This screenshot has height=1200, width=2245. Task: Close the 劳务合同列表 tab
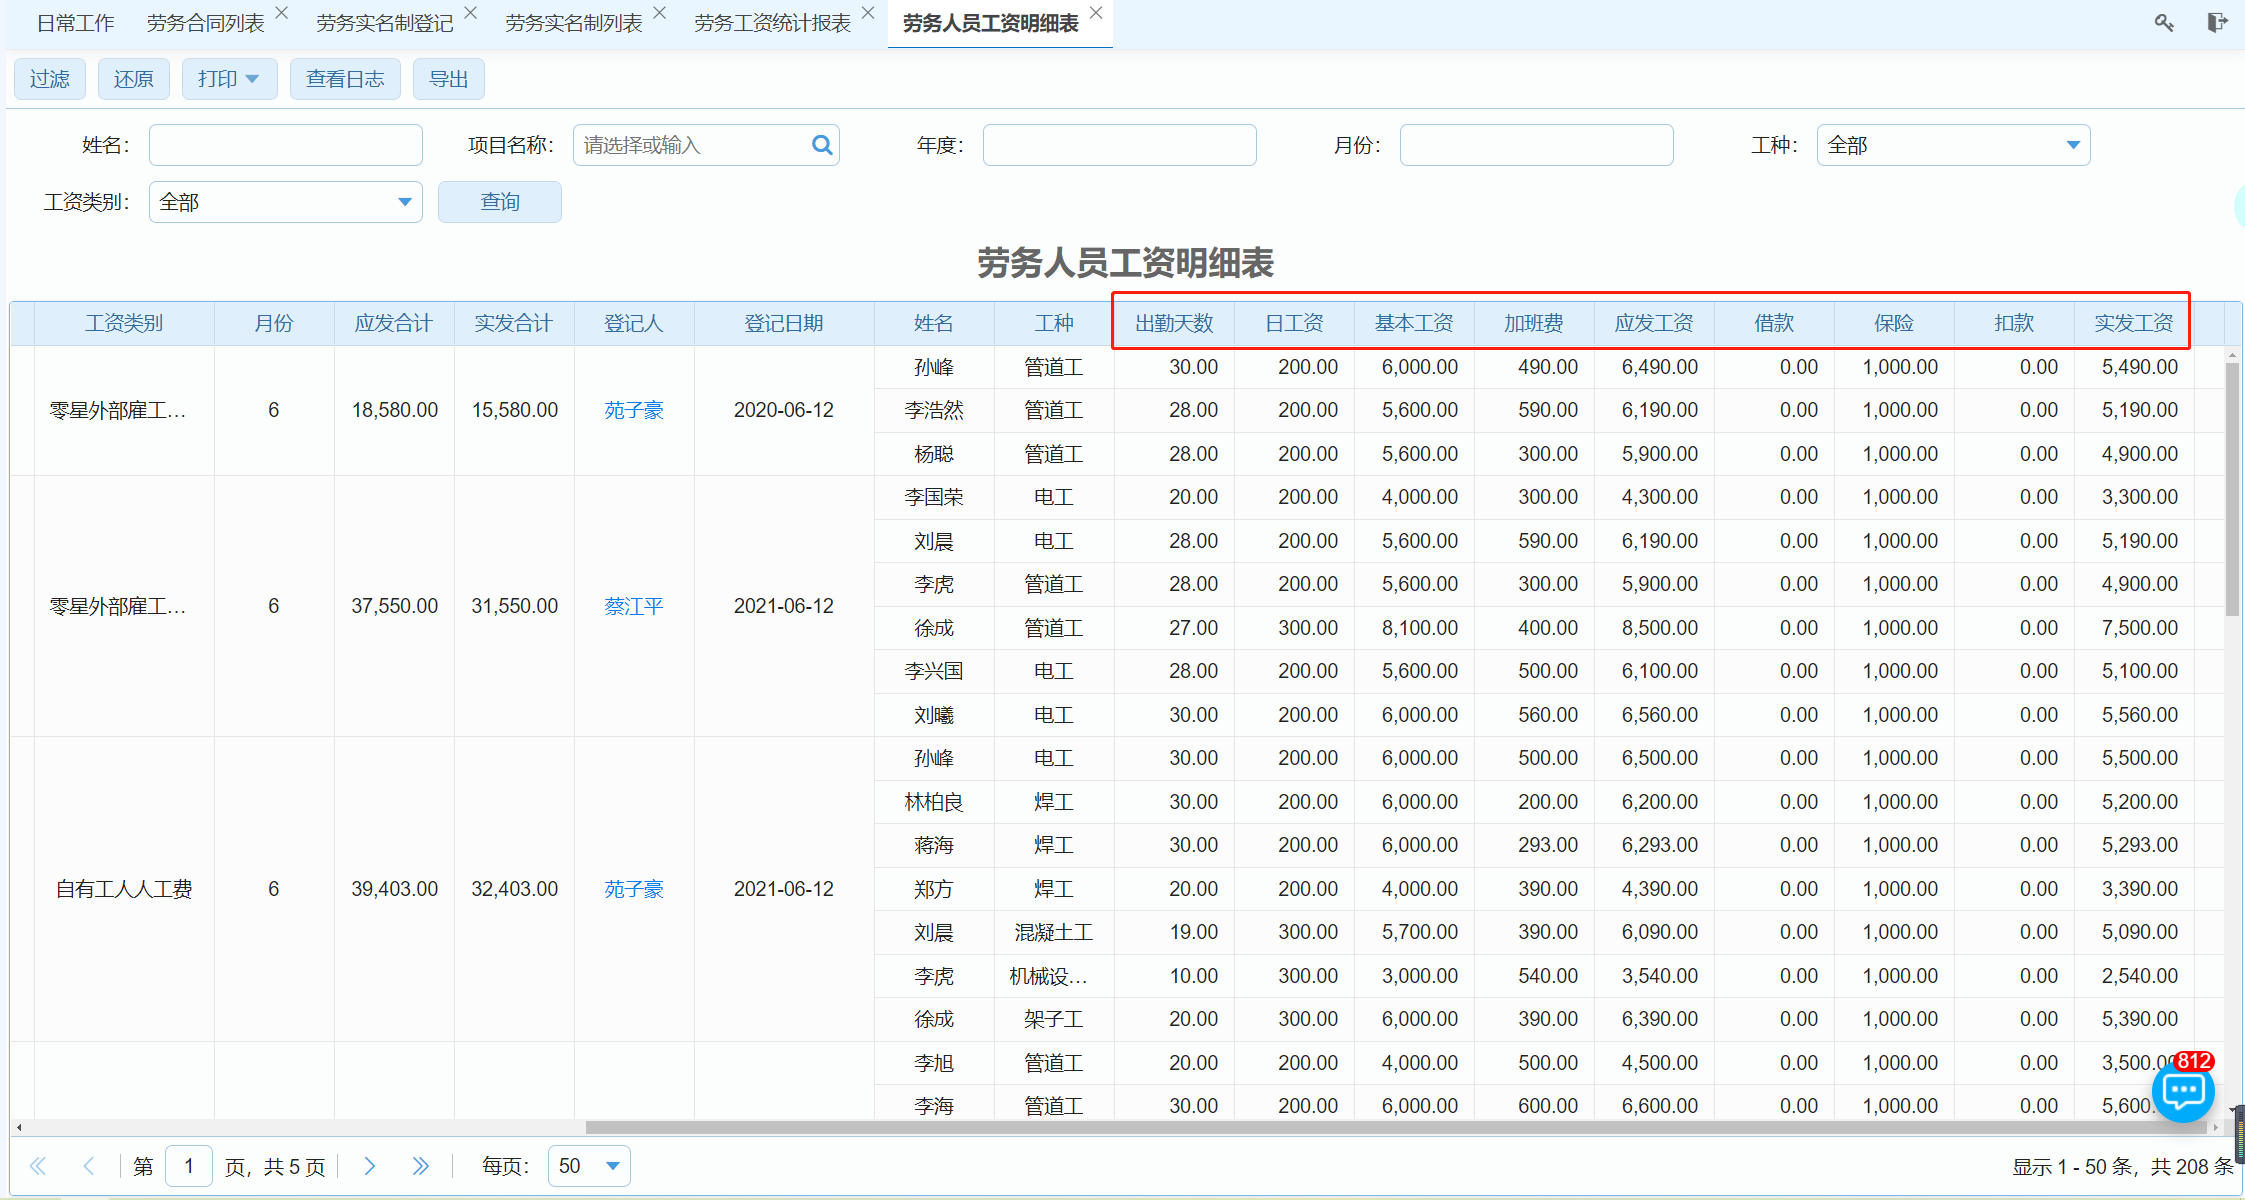coord(282,13)
